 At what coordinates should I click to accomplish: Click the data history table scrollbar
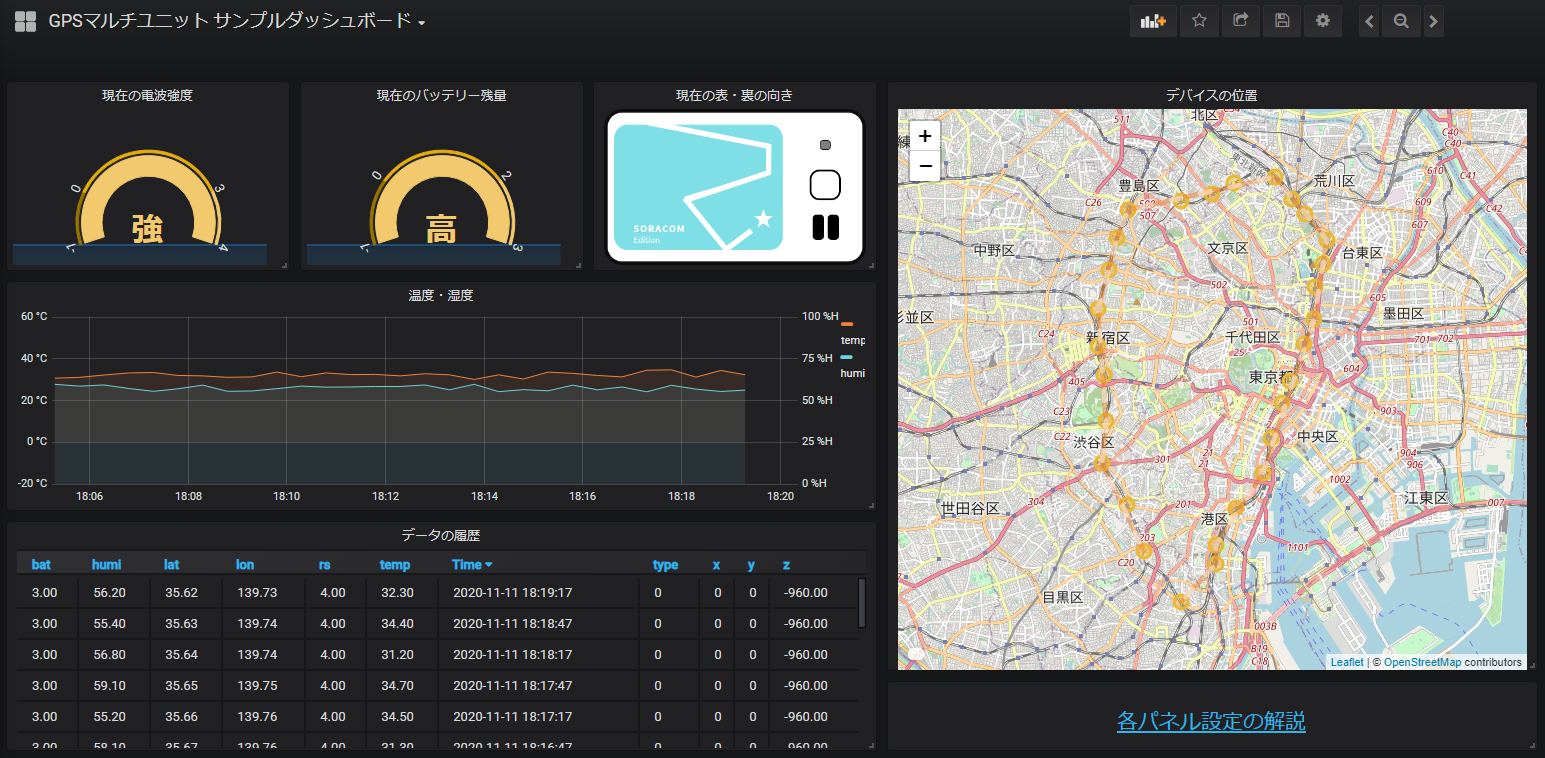[862, 603]
